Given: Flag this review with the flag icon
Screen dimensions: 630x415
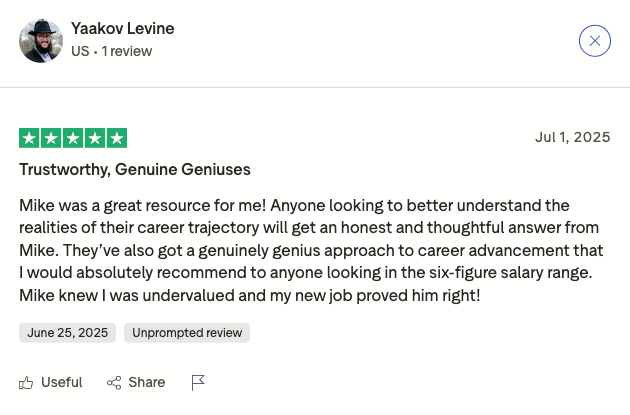Looking at the screenshot, I should (198, 382).
